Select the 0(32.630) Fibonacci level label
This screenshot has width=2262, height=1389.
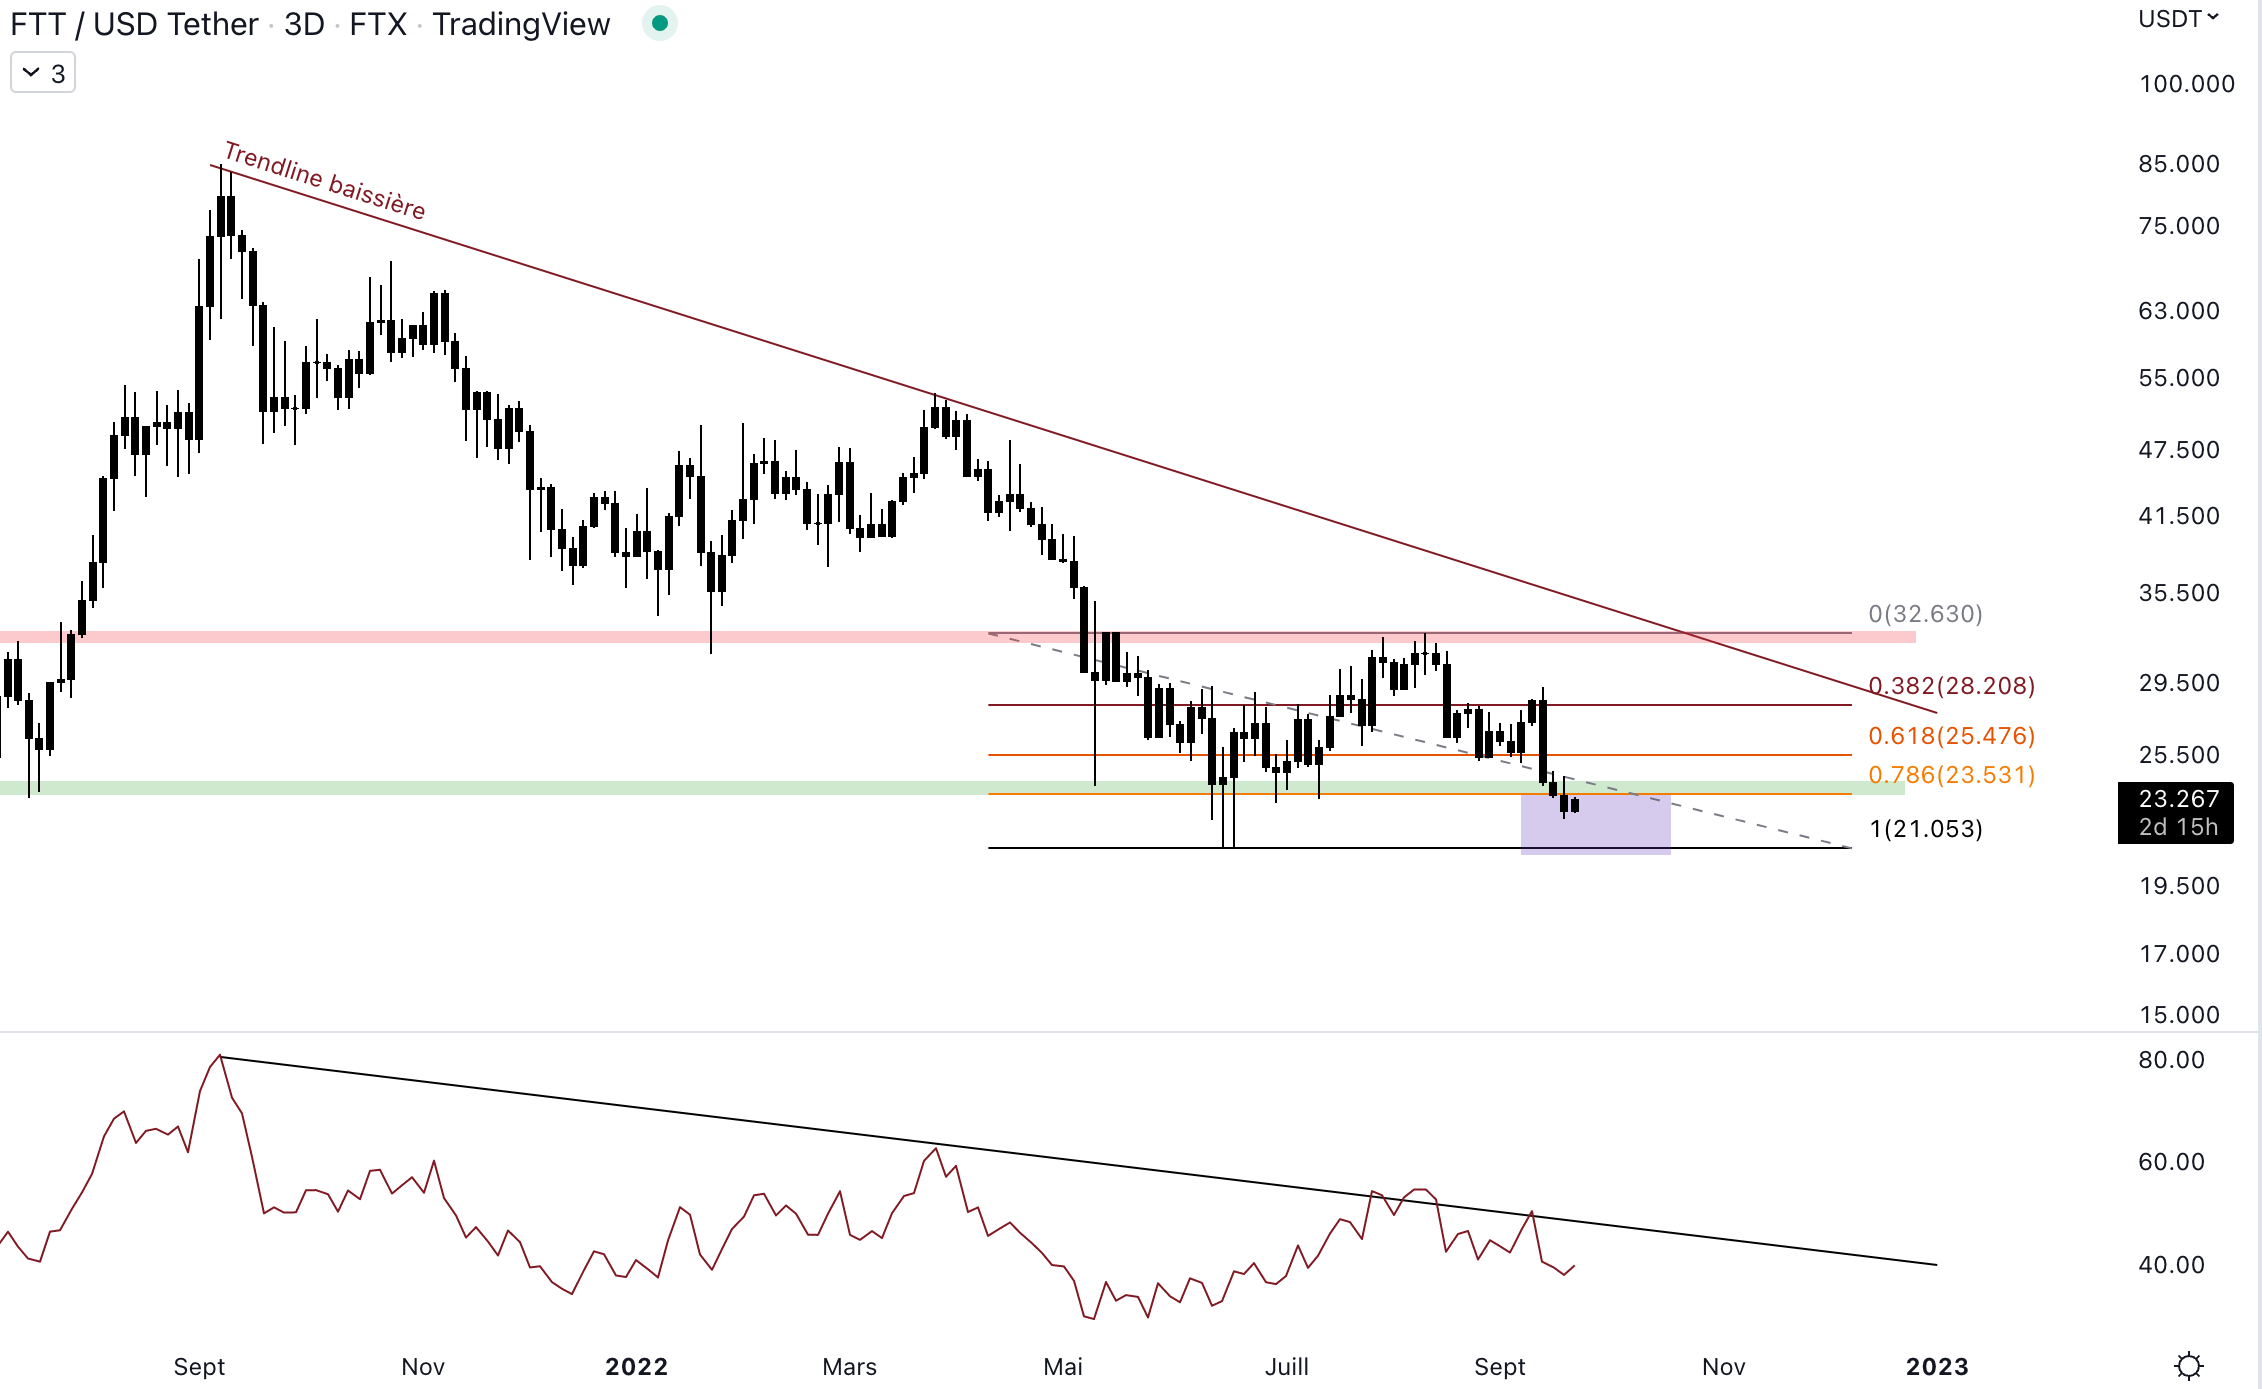click(x=1925, y=614)
